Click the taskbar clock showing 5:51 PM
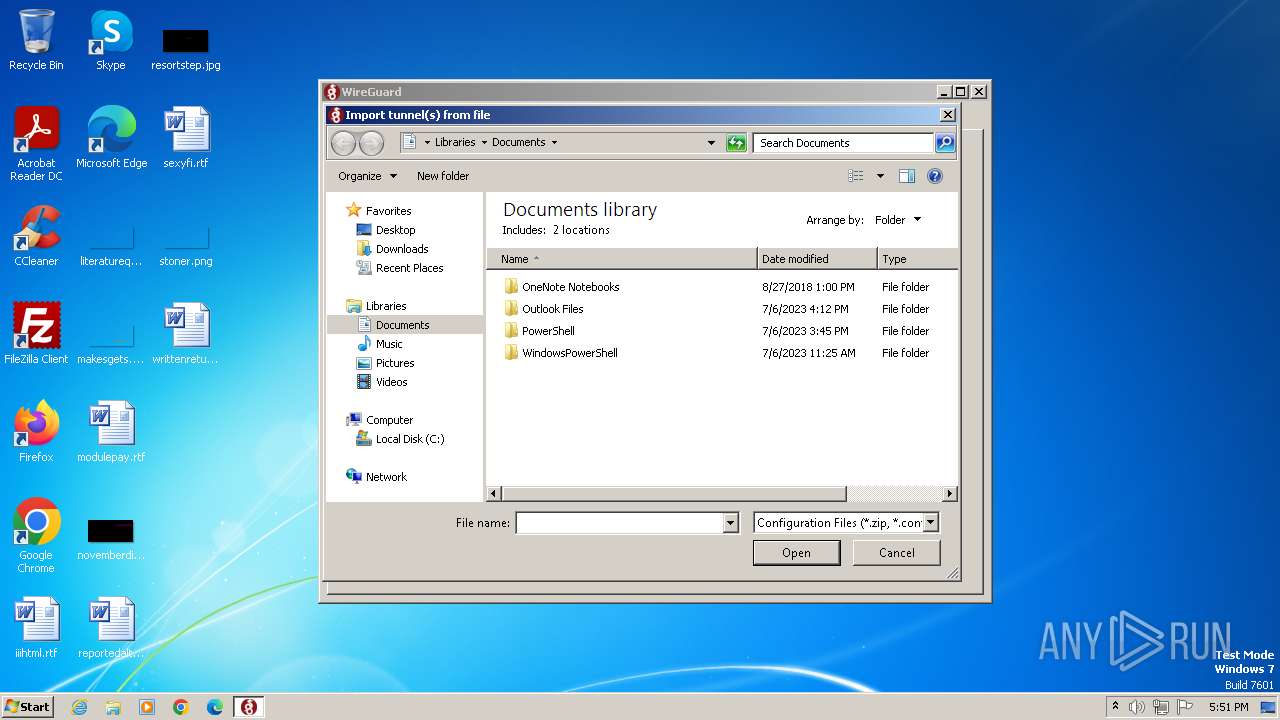The image size is (1280, 720). click(1228, 707)
